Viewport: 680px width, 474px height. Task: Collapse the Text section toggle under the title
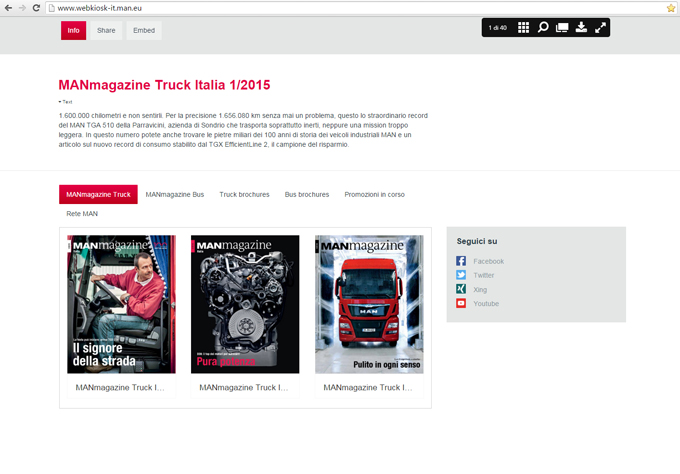(65, 102)
